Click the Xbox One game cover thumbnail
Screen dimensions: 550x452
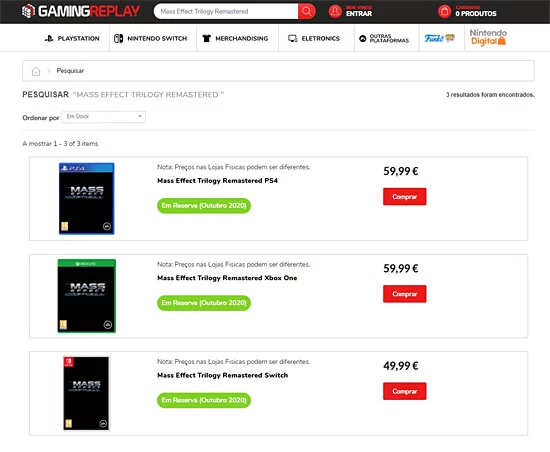click(x=87, y=296)
